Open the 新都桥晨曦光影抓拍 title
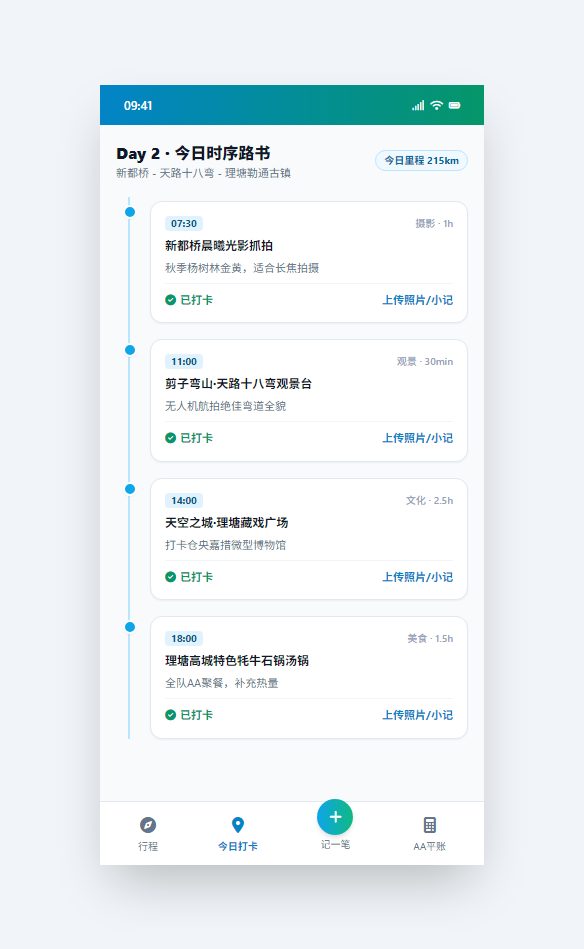Screen dimensions: 584x949 pos(219,245)
